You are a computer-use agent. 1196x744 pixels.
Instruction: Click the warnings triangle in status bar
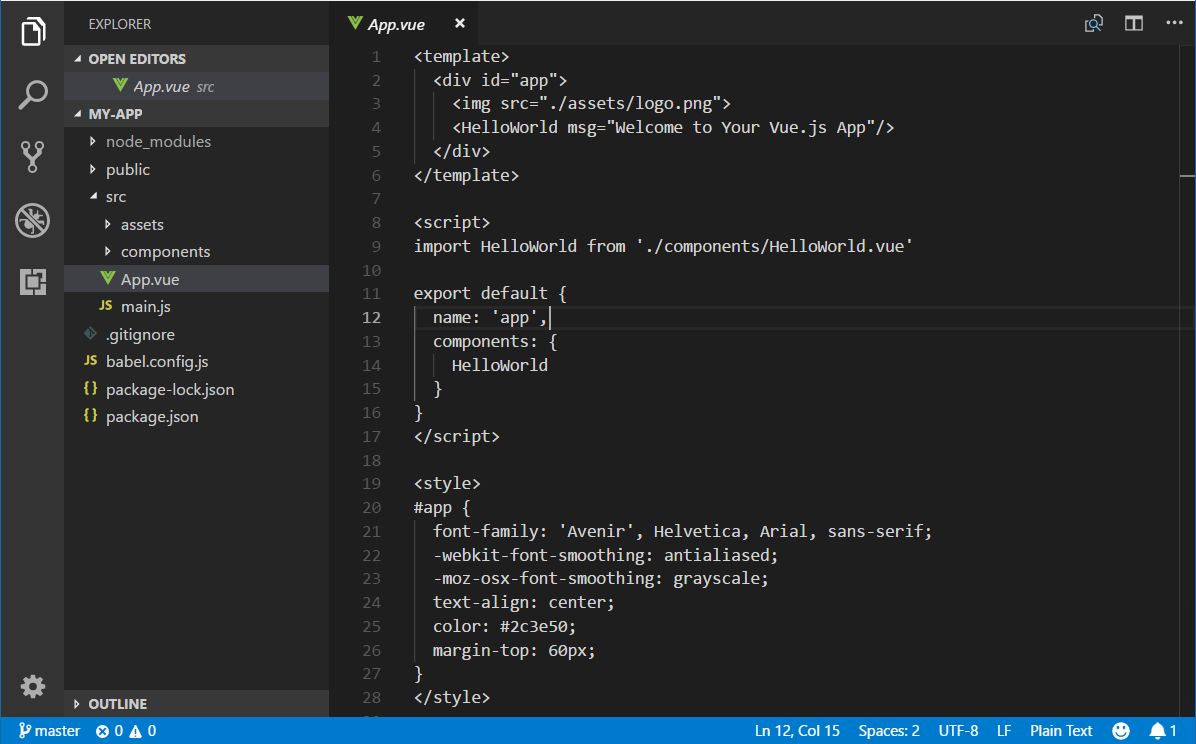136,731
